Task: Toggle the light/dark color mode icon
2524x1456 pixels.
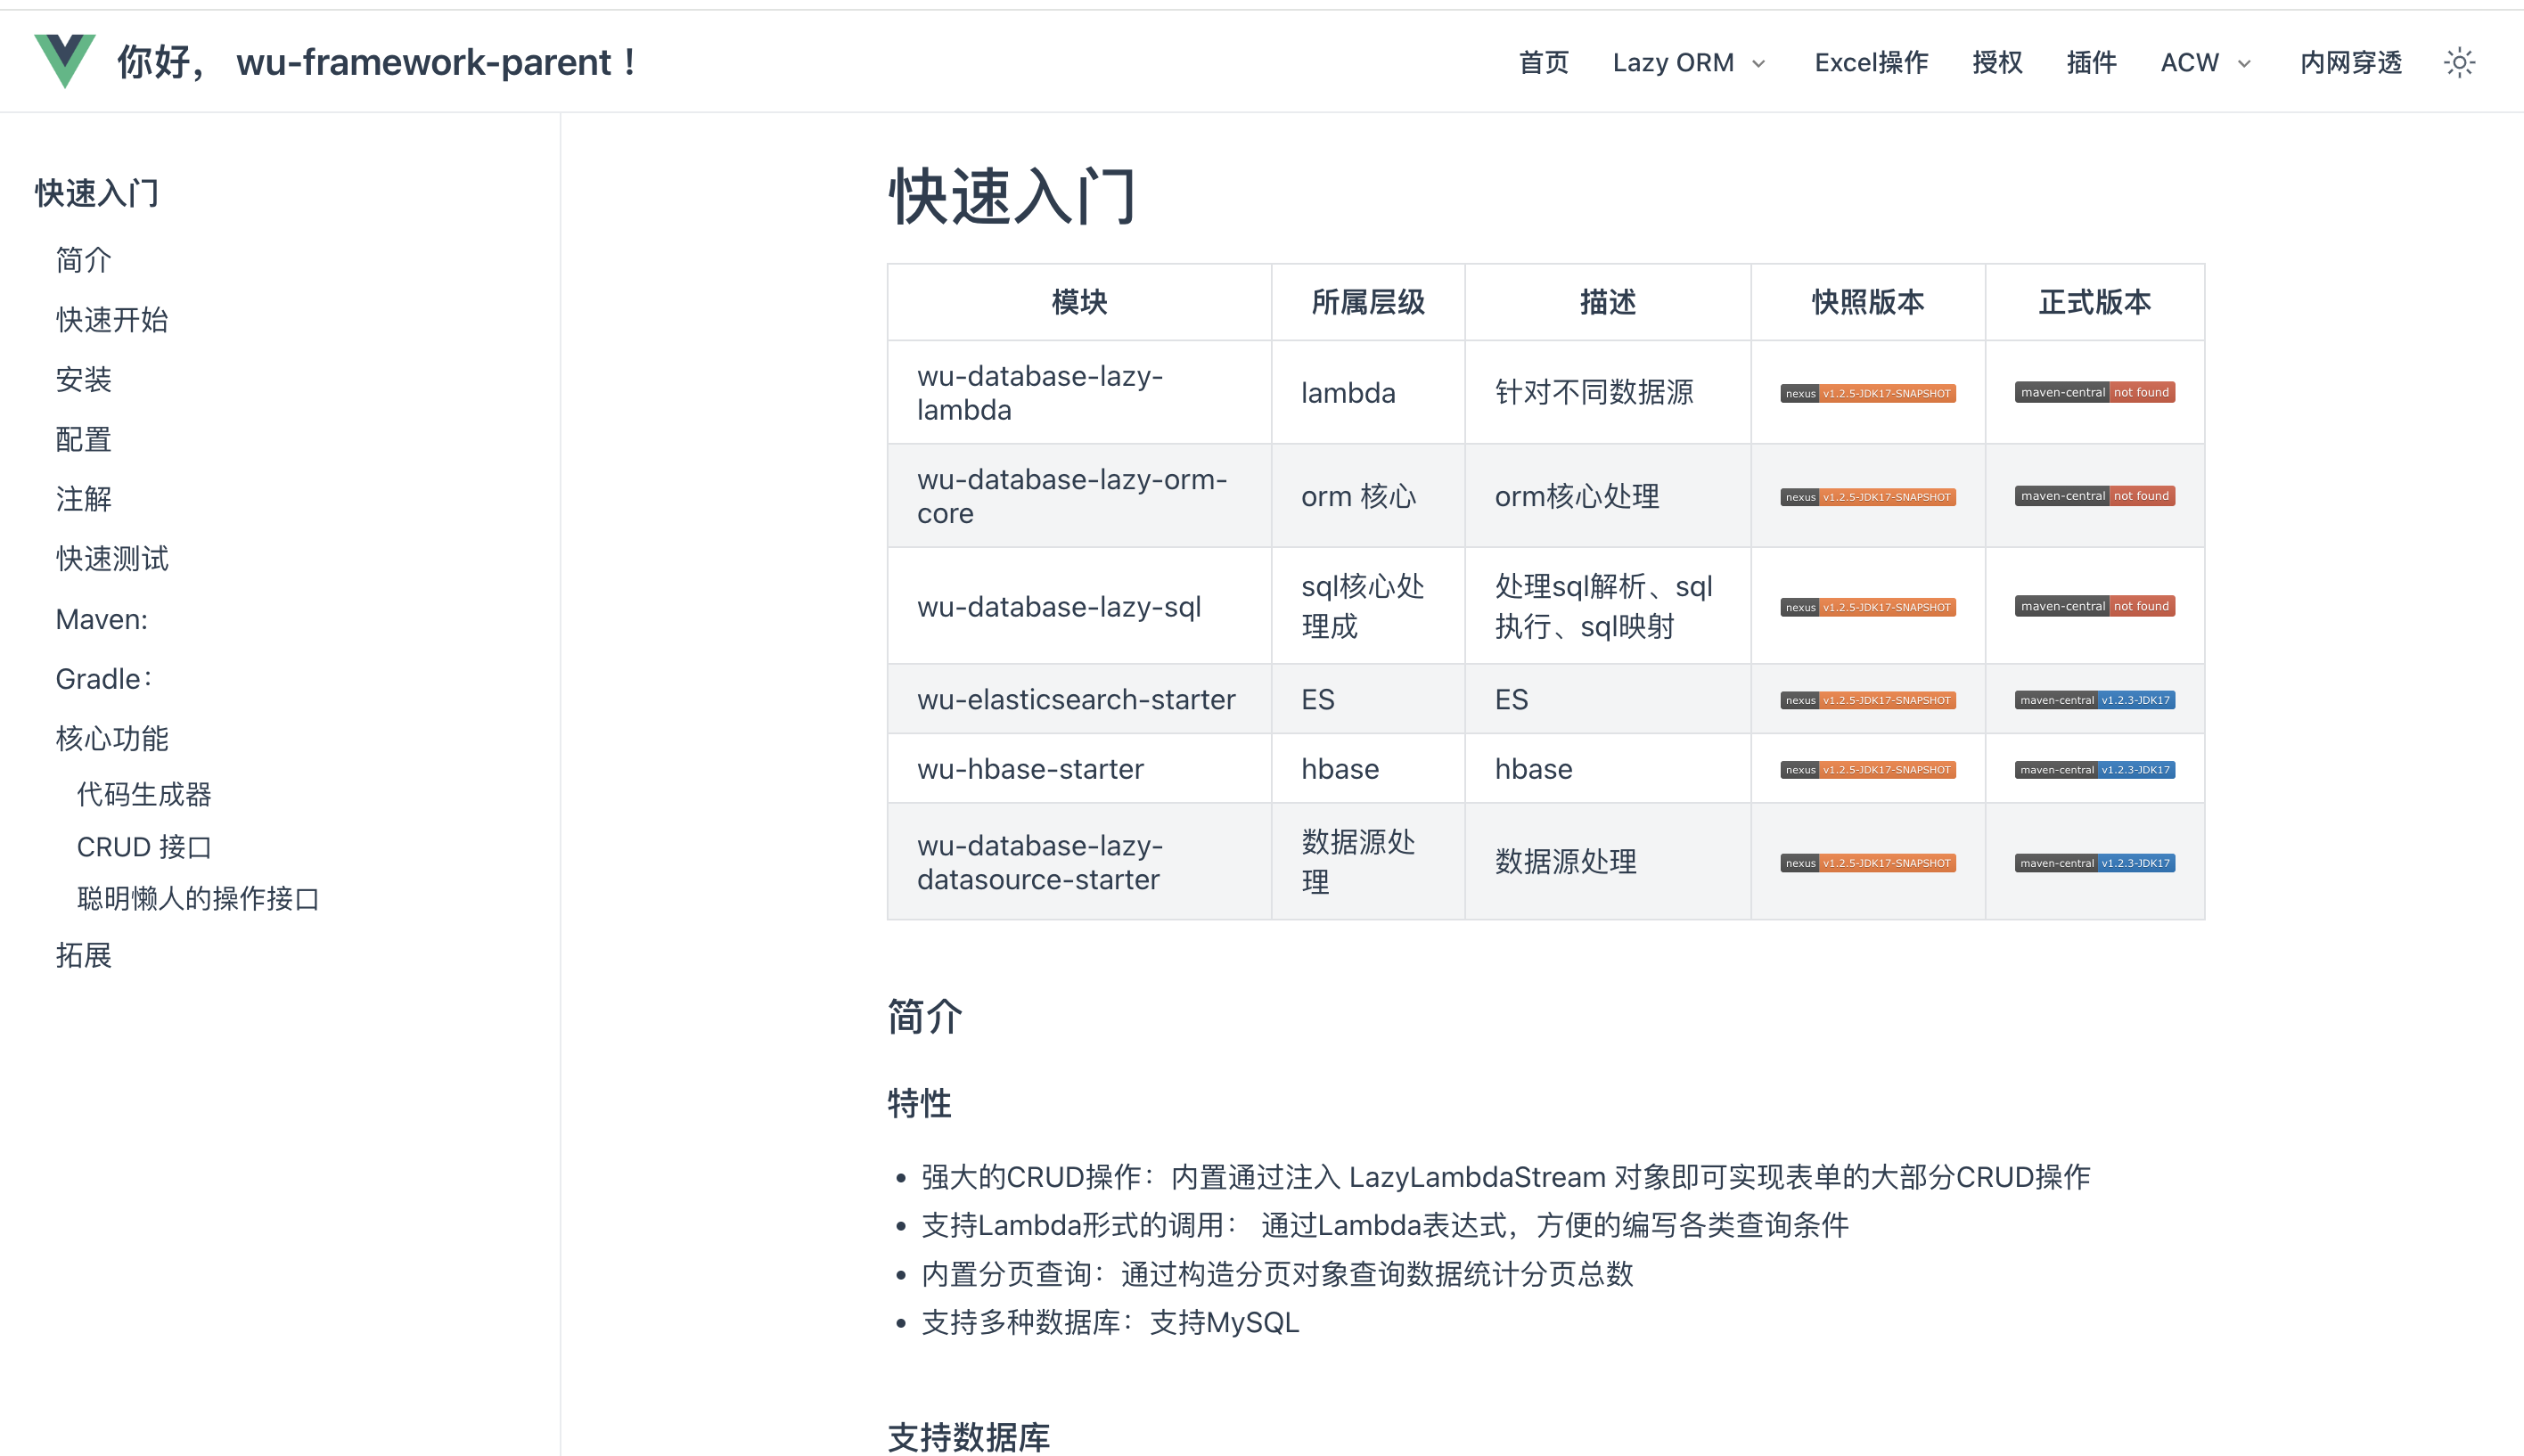Action: coord(2459,62)
